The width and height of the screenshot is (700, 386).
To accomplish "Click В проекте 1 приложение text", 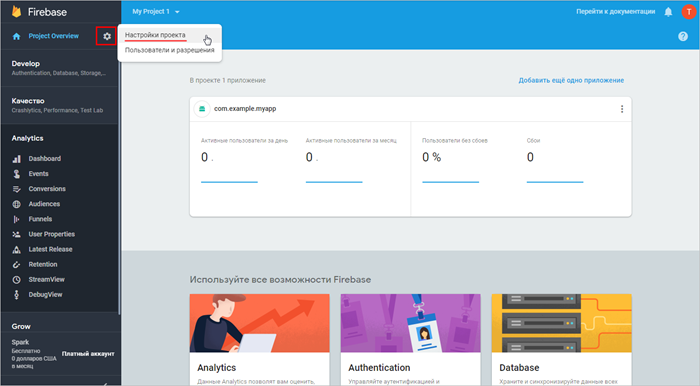I will [228, 81].
